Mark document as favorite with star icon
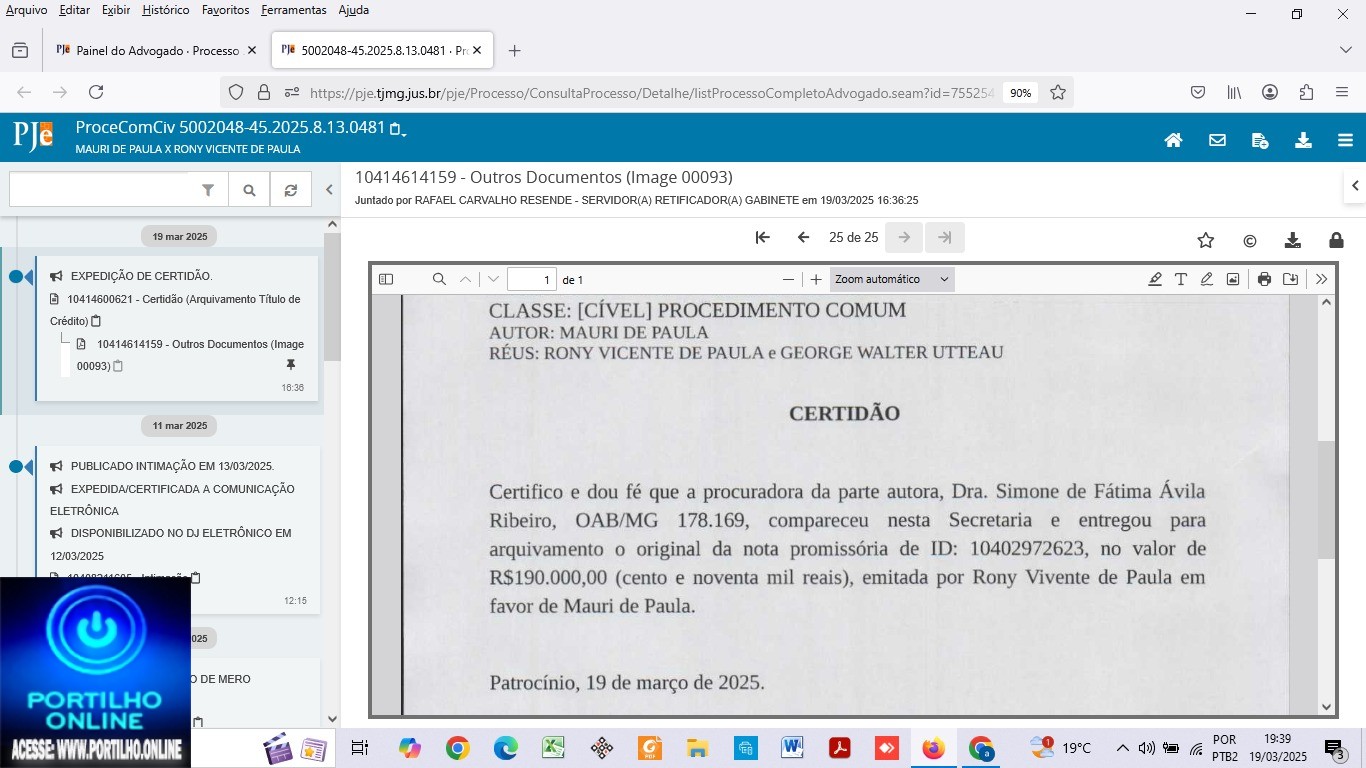This screenshot has width=1366, height=768. click(x=1206, y=240)
